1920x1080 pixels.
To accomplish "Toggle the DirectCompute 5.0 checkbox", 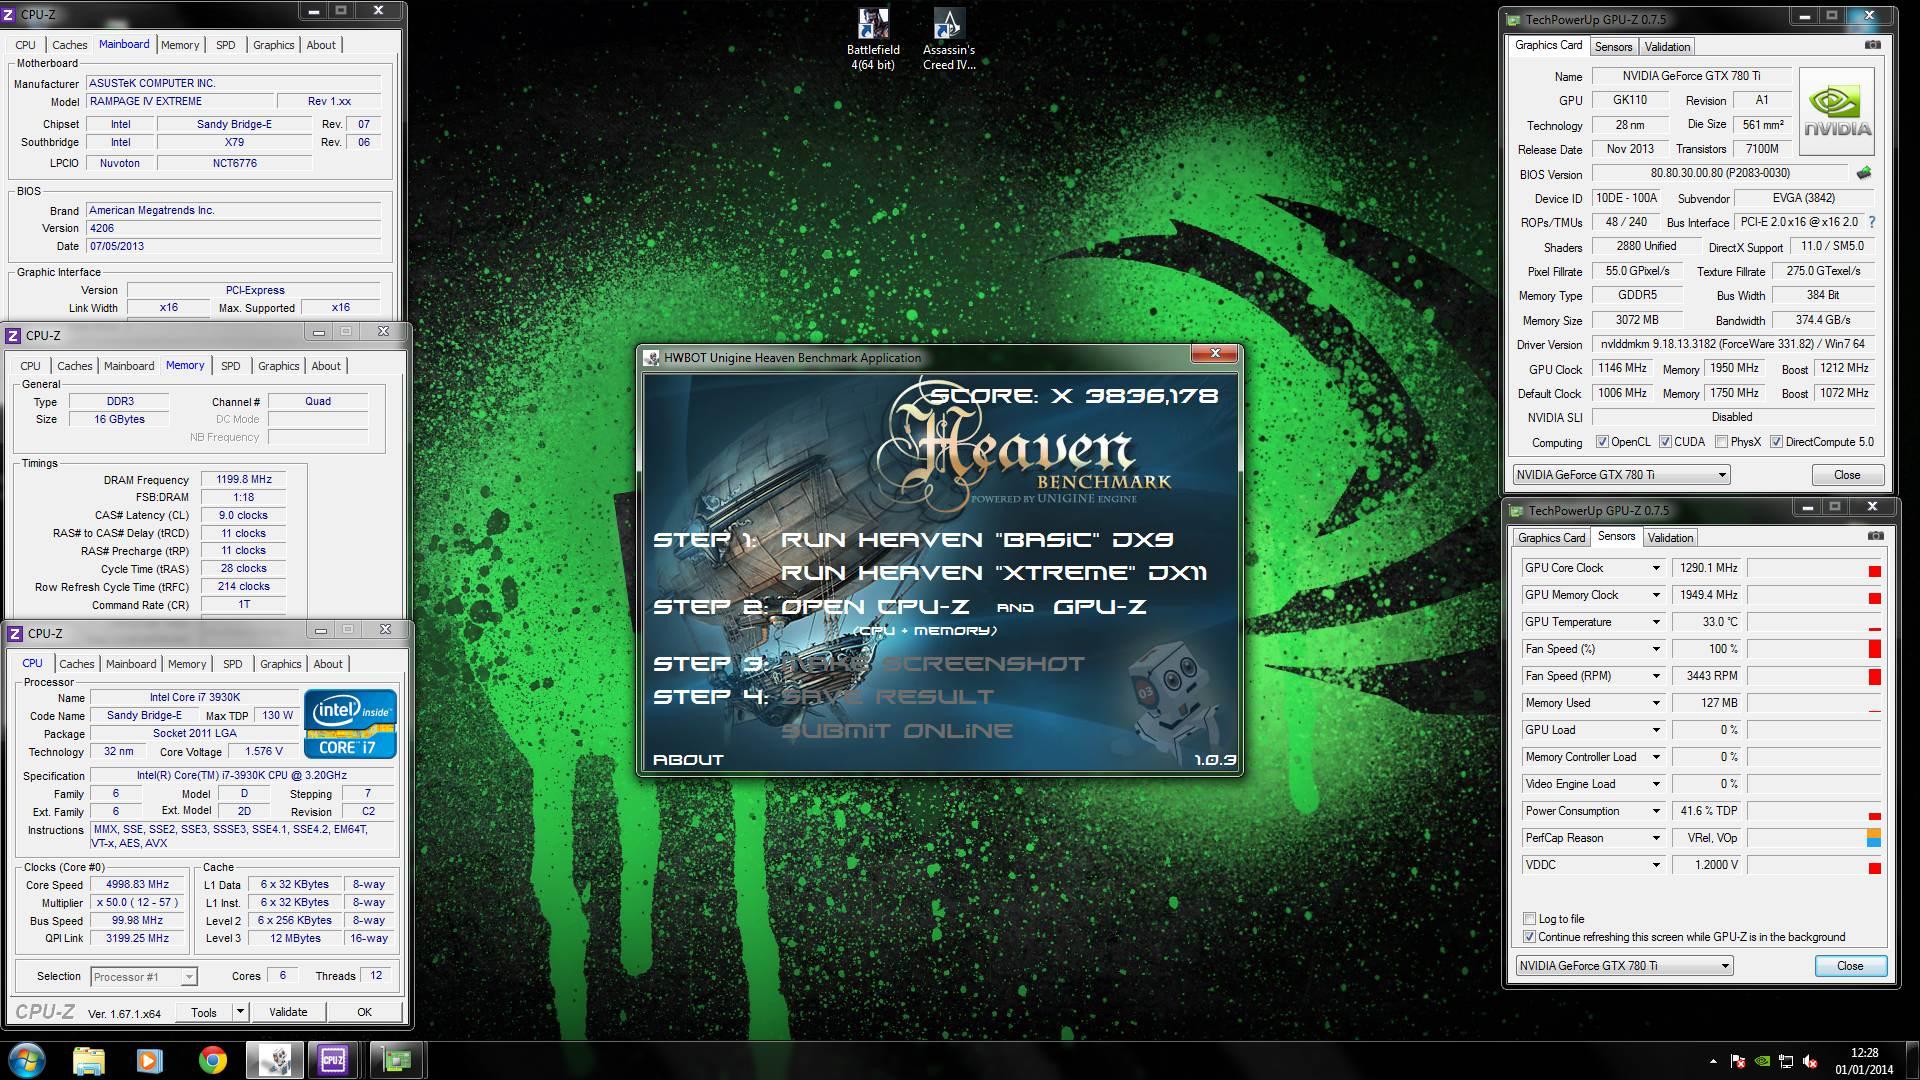I will pyautogui.click(x=1776, y=442).
